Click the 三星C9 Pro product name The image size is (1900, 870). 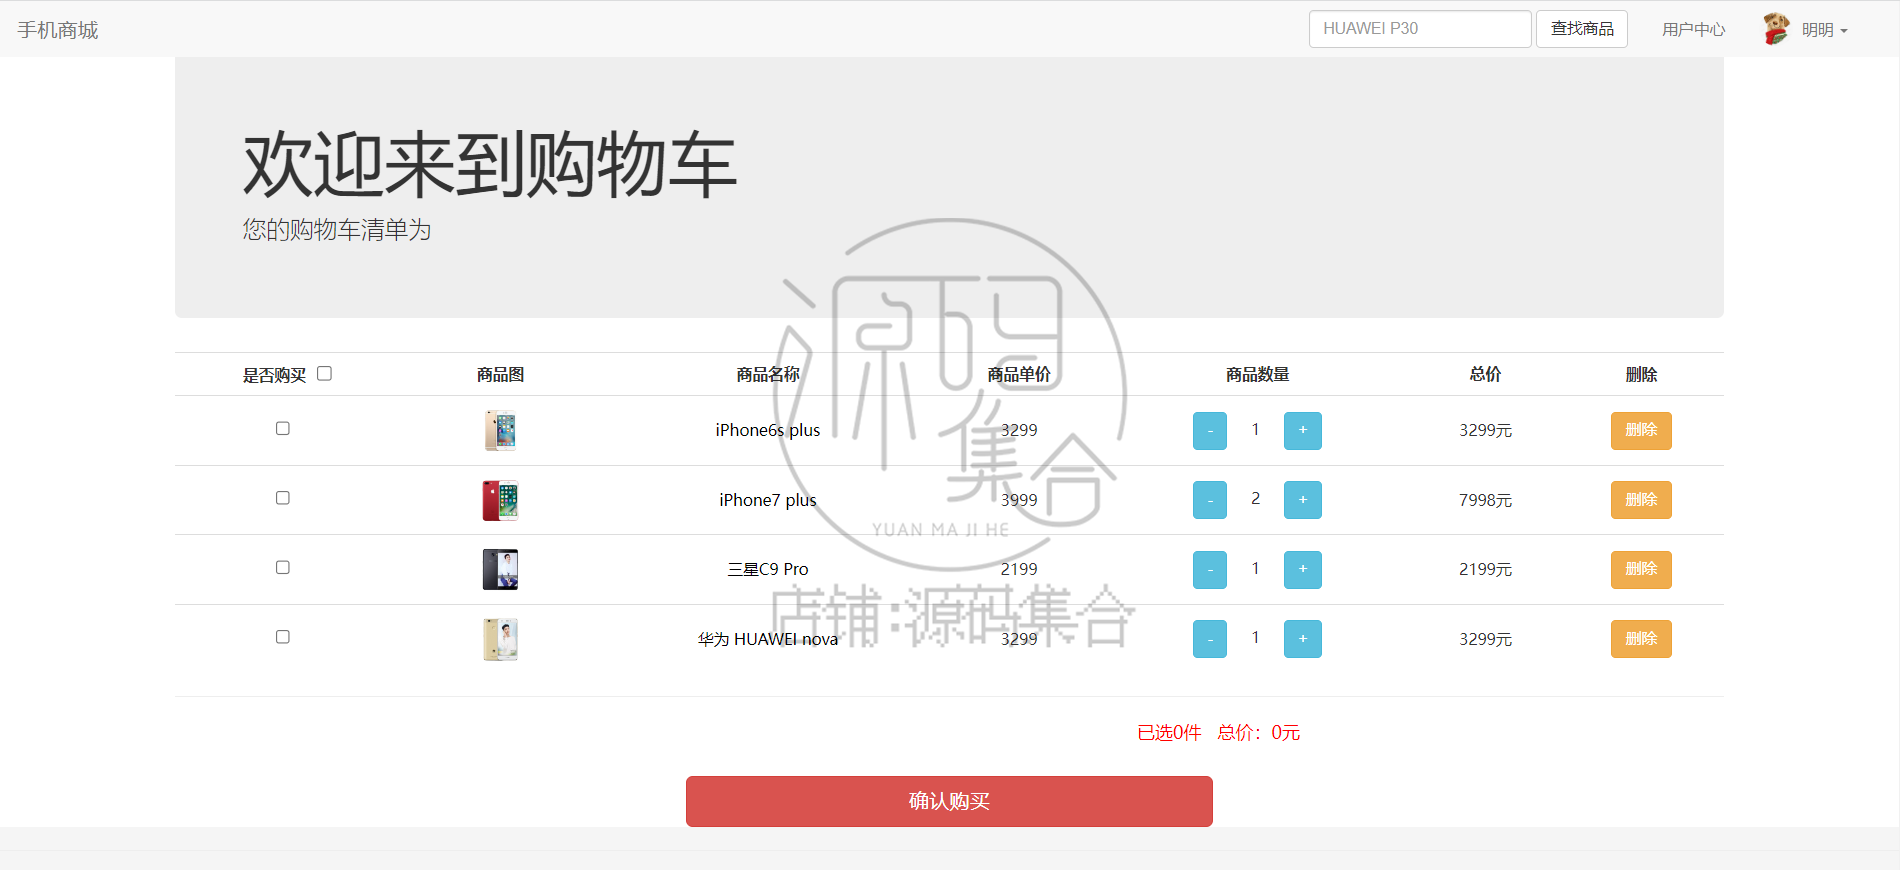click(768, 569)
